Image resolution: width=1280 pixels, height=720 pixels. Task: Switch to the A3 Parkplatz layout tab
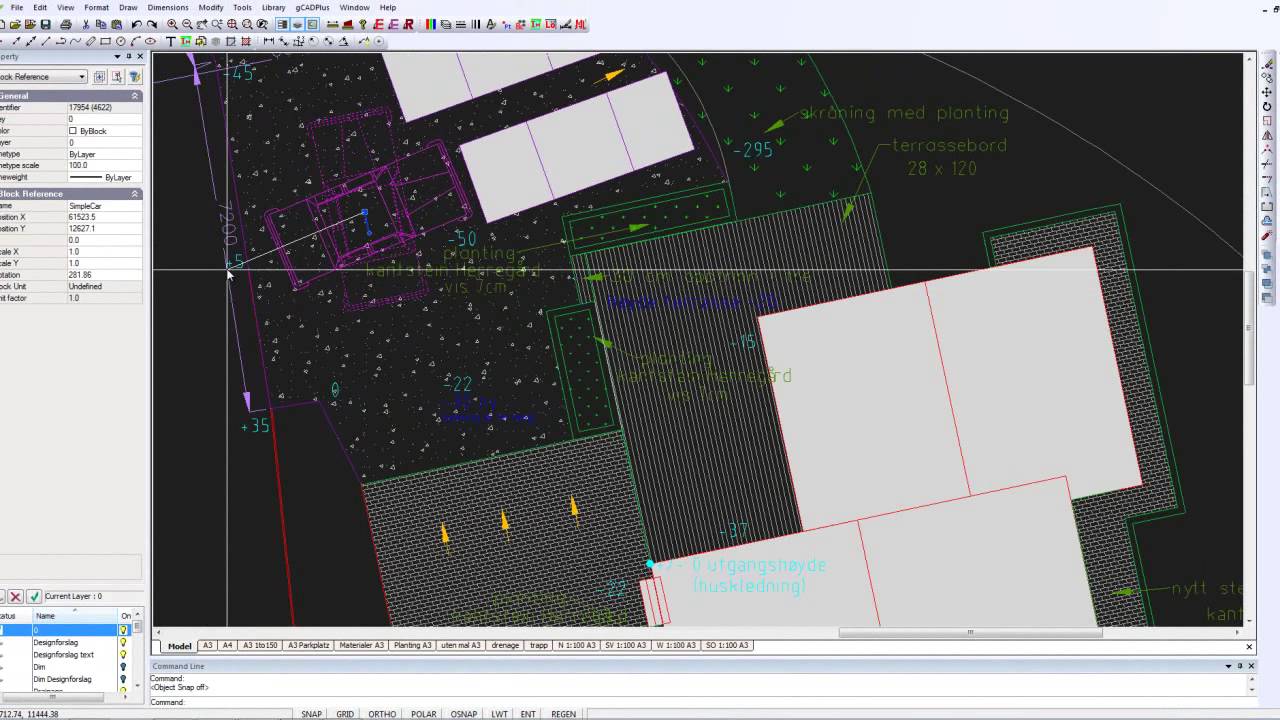pos(308,645)
